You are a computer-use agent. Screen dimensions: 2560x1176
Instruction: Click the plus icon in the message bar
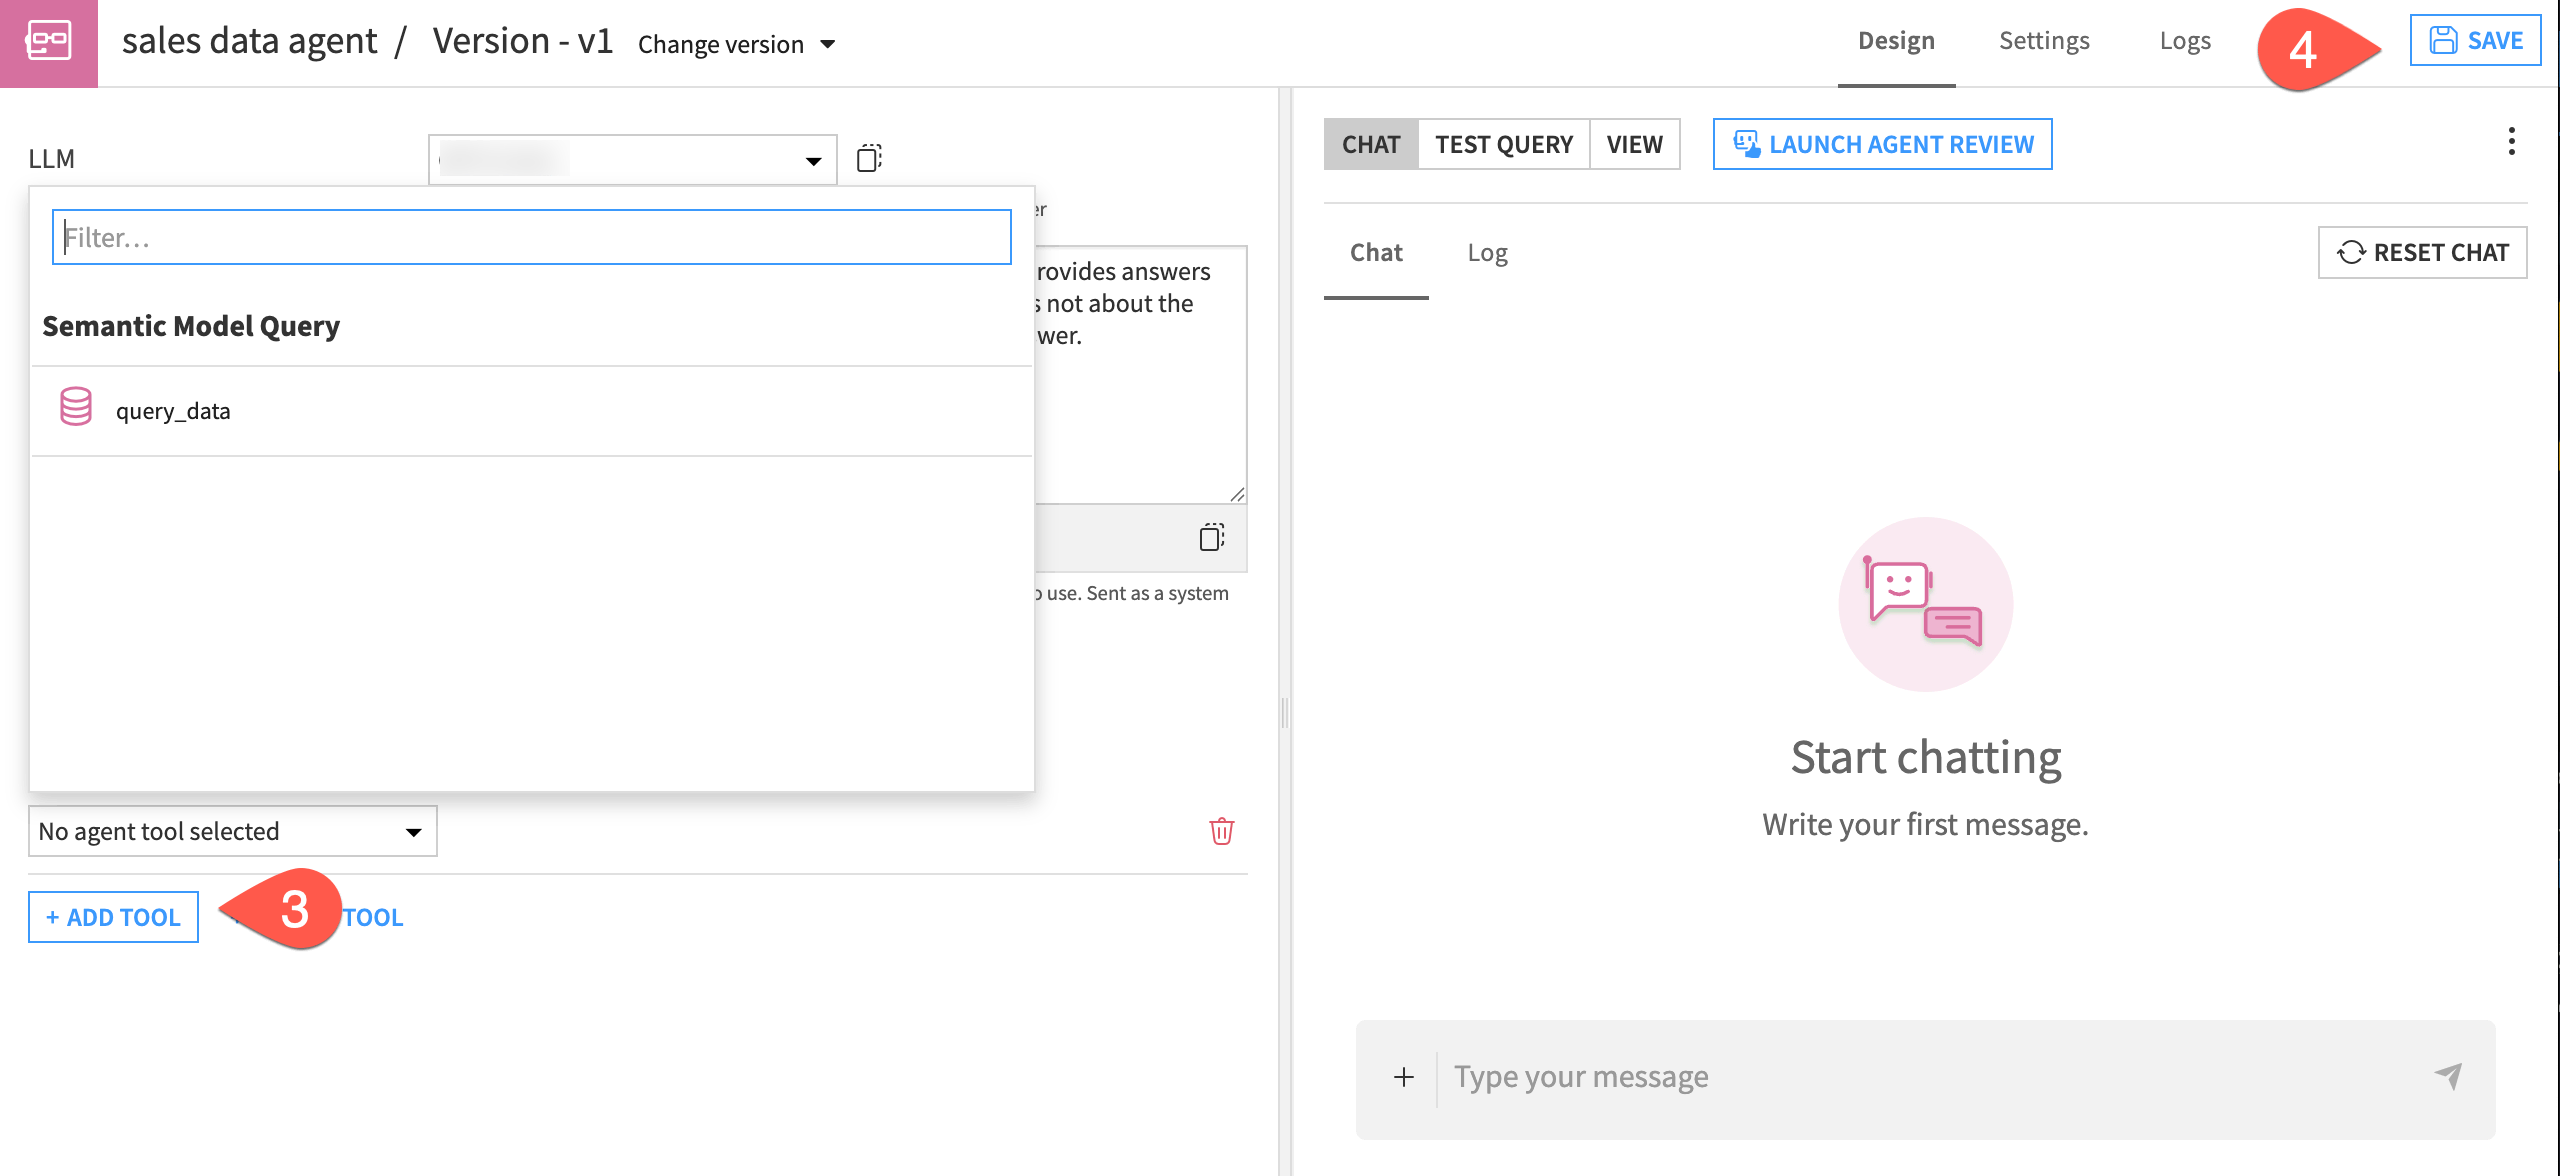[x=1404, y=1077]
